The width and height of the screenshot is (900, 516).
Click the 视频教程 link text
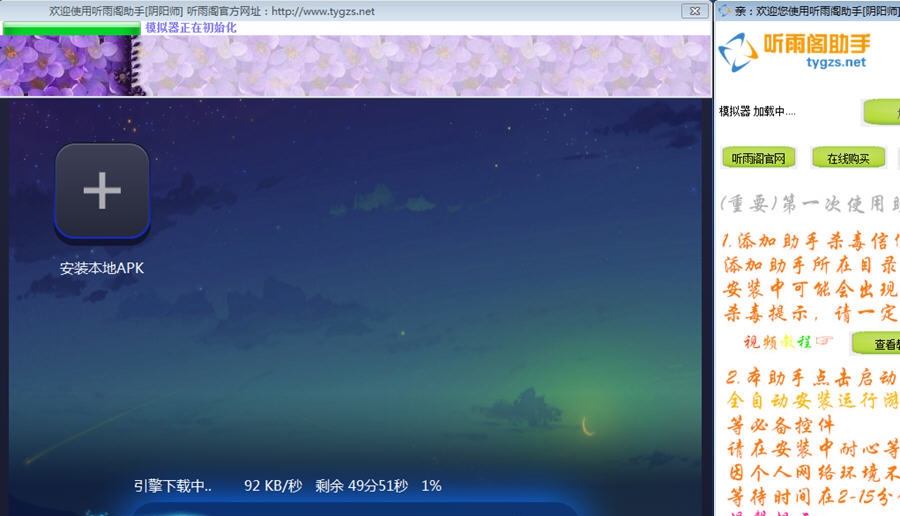tap(778, 342)
